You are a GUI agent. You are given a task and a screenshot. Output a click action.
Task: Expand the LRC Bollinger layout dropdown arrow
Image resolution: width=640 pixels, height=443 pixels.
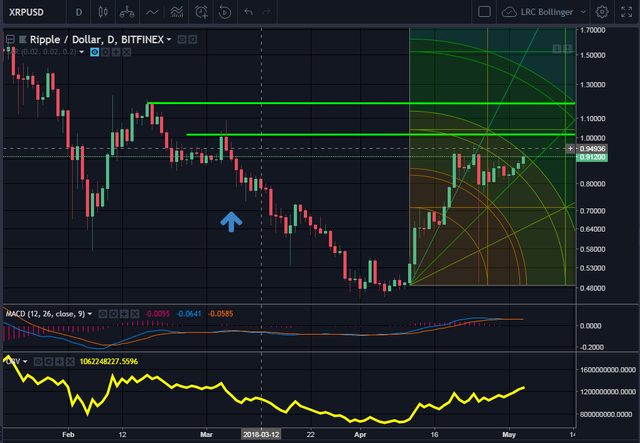(583, 12)
